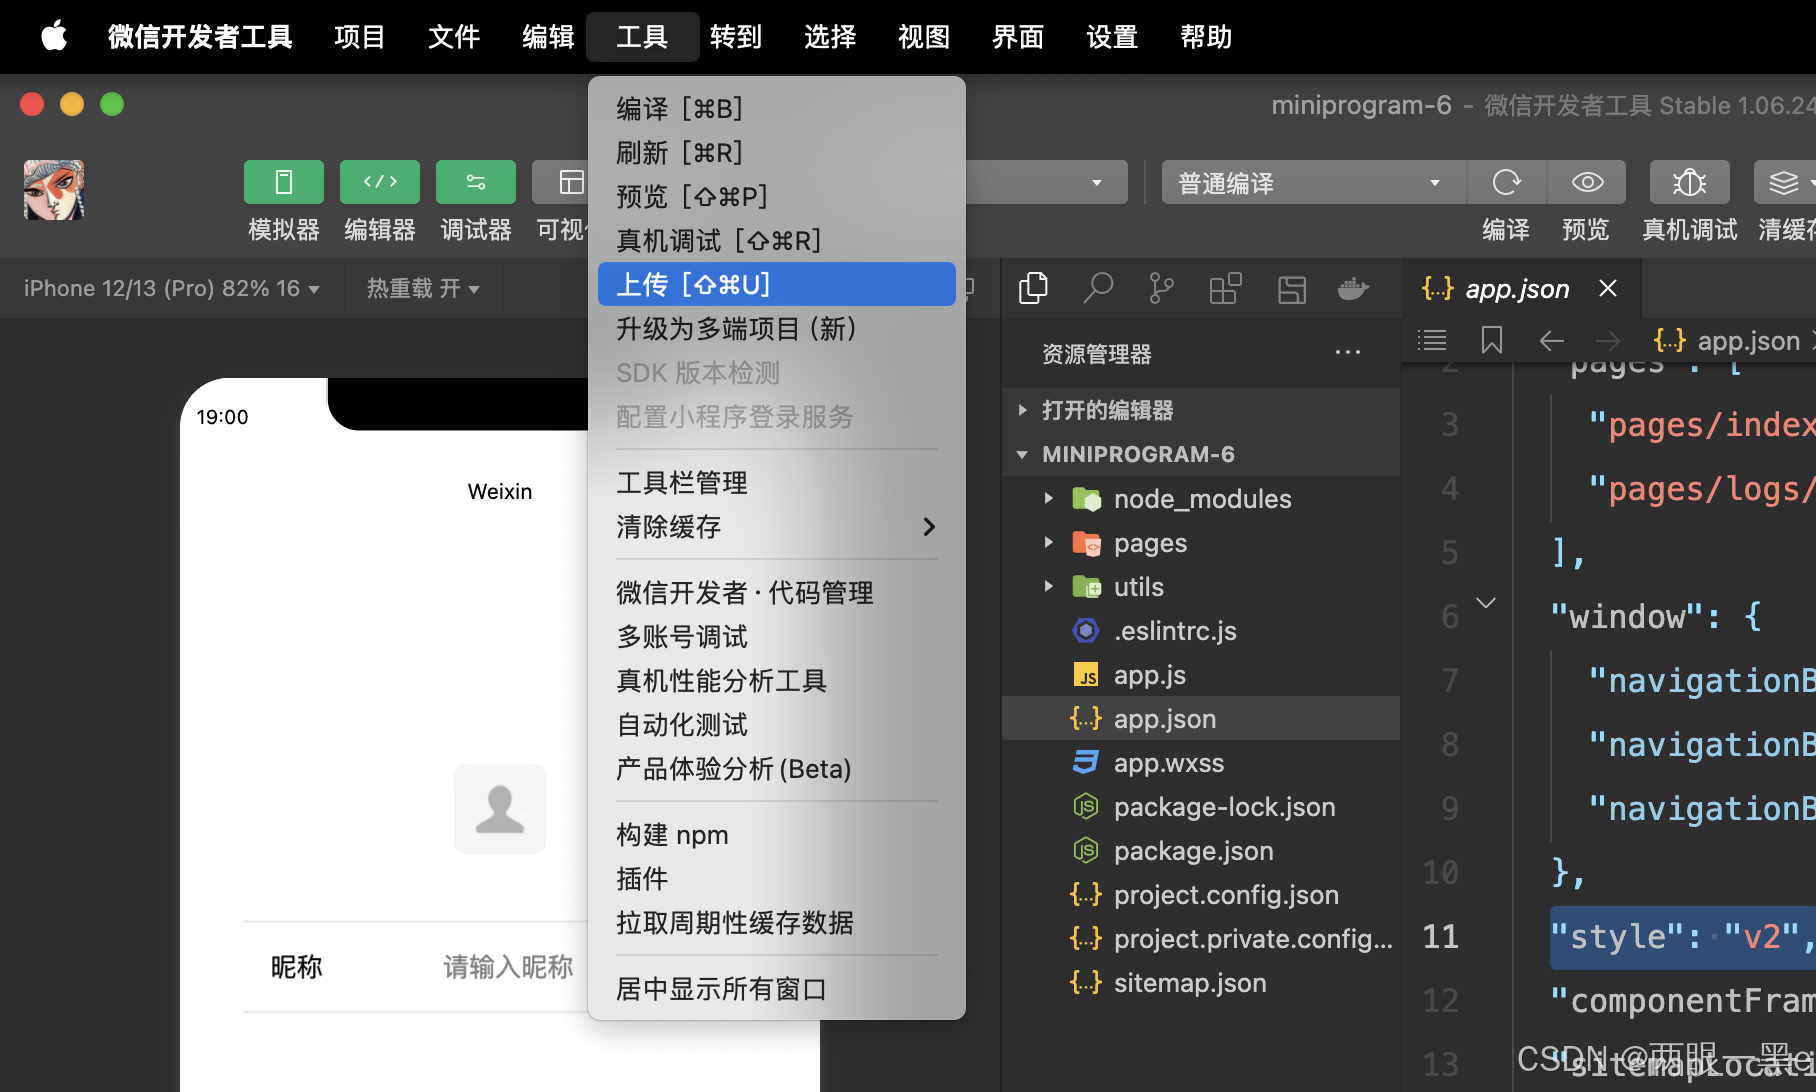Image resolution: width=1816 pixels, height=1092 pixels.
Task: Click the navigate forward arrow icon
Action: 1608,341
